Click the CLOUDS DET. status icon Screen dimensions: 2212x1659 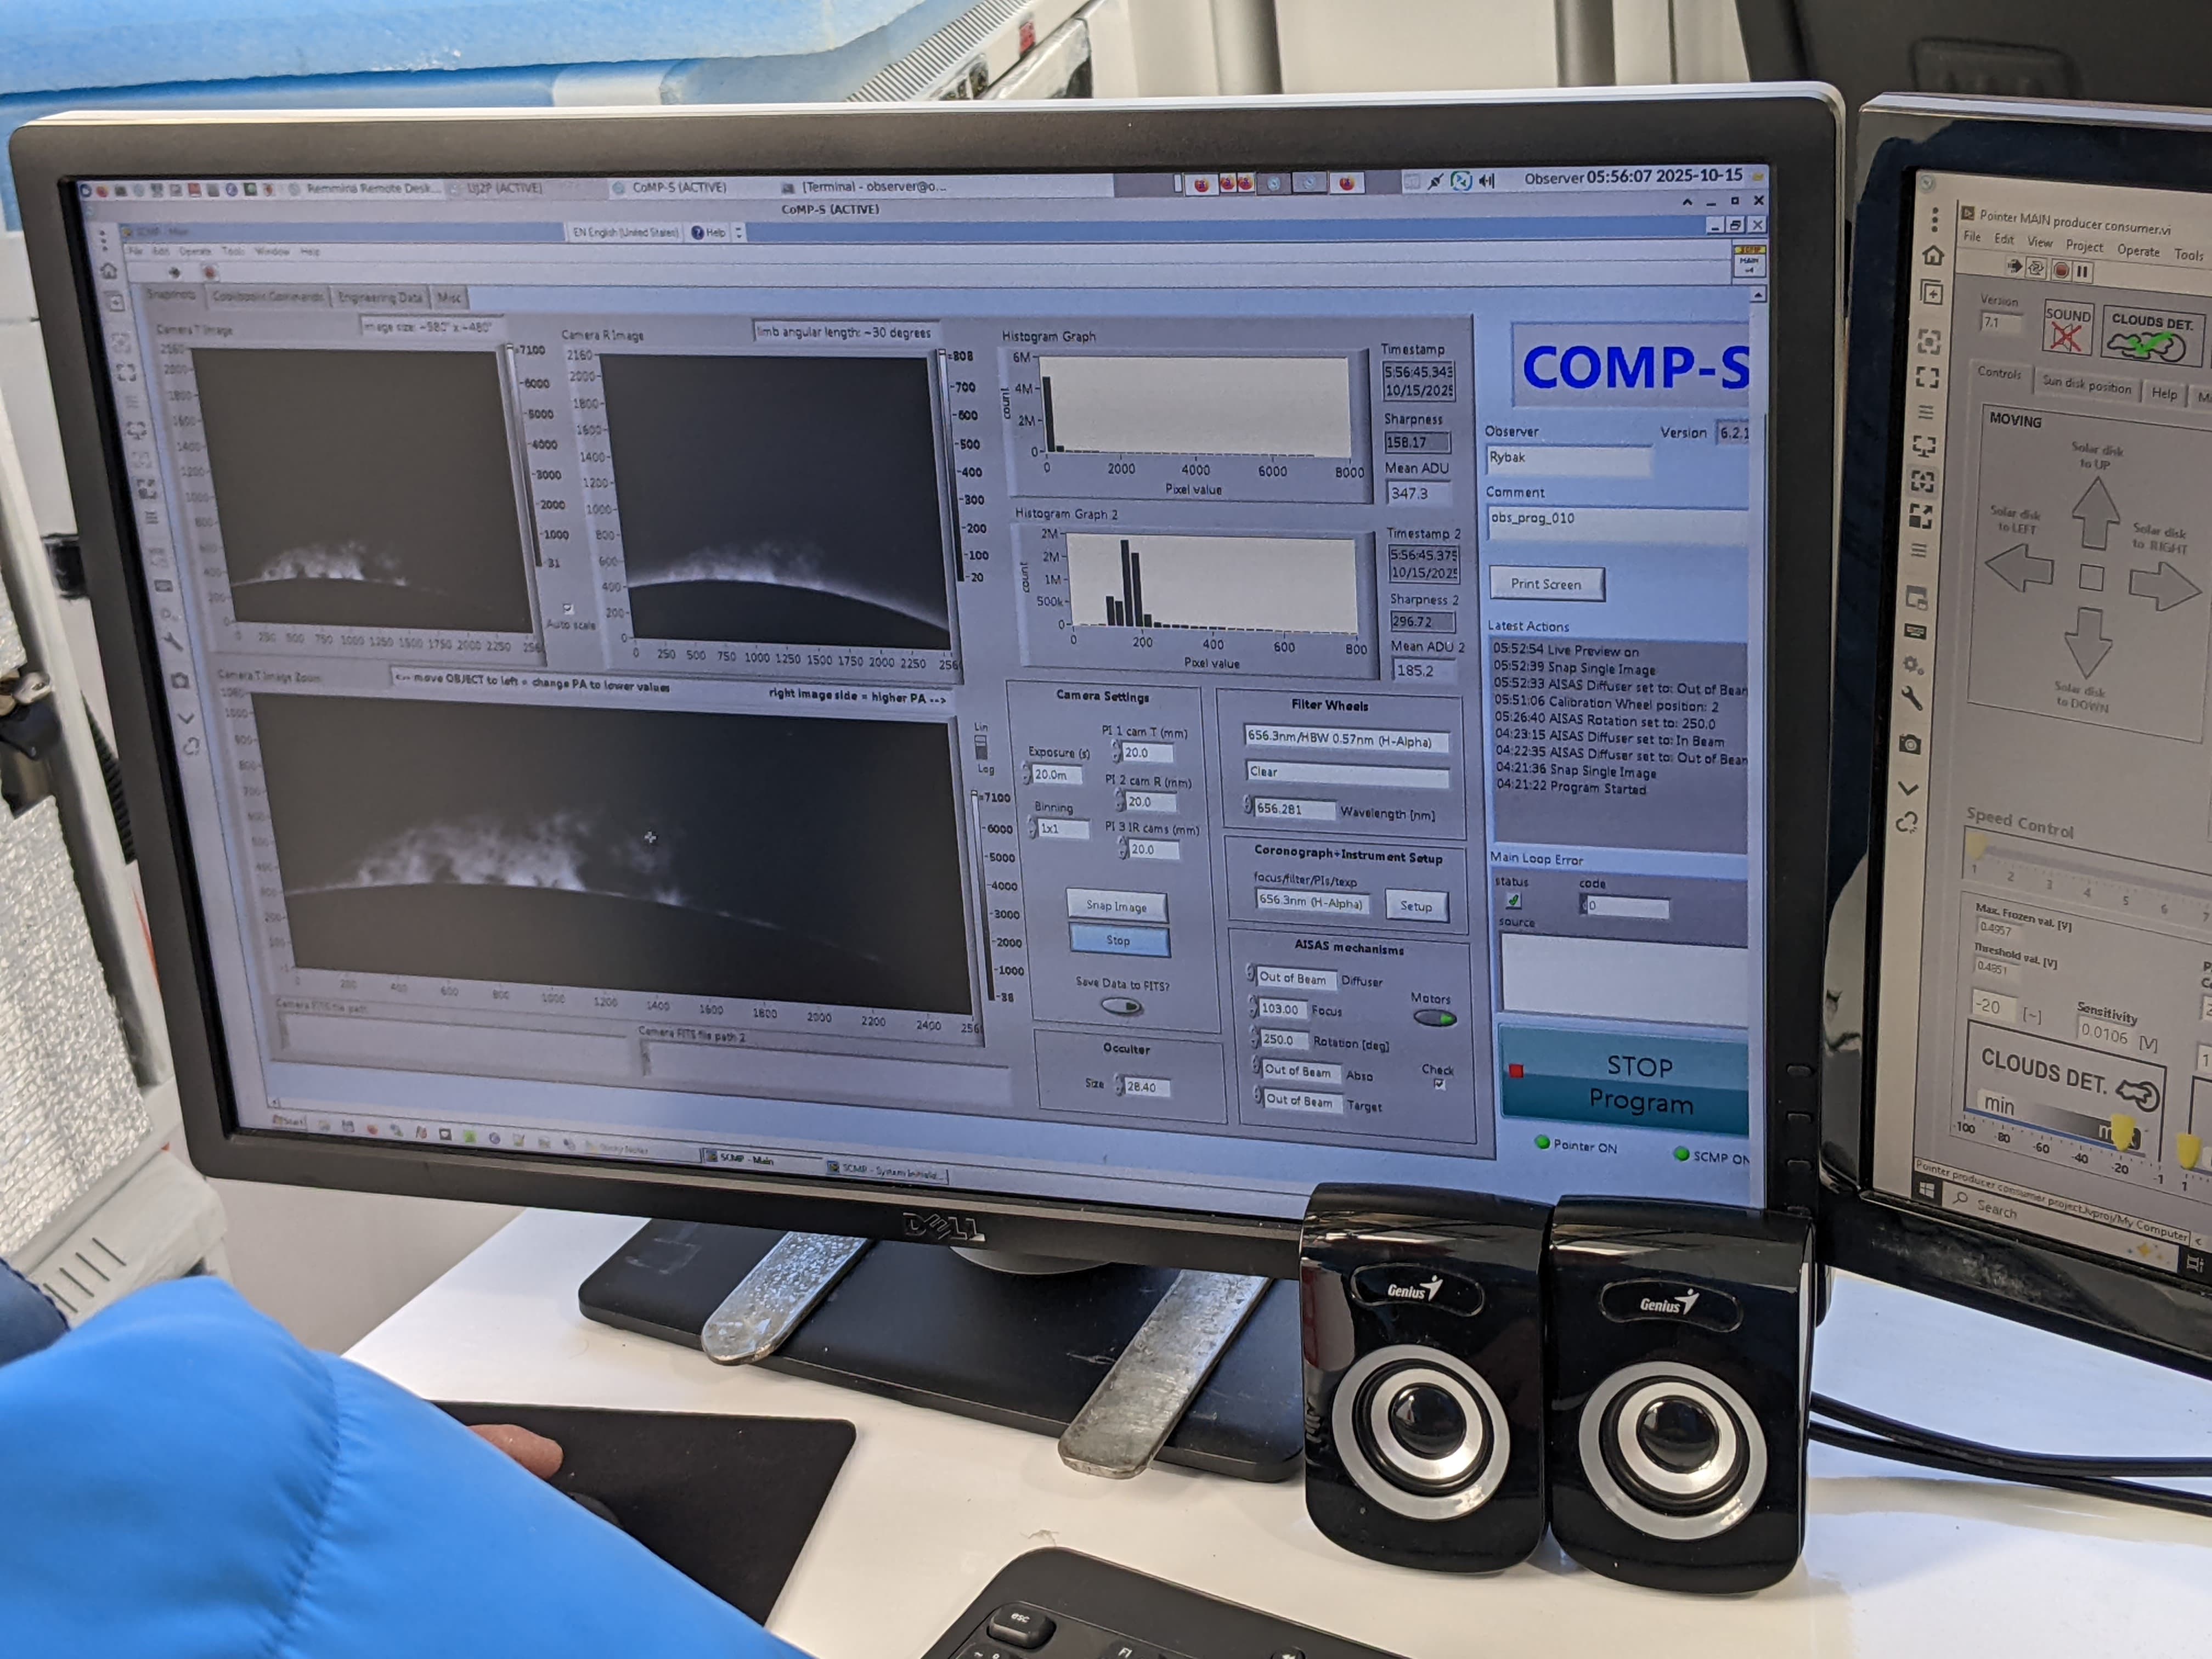click(2148, 345)
